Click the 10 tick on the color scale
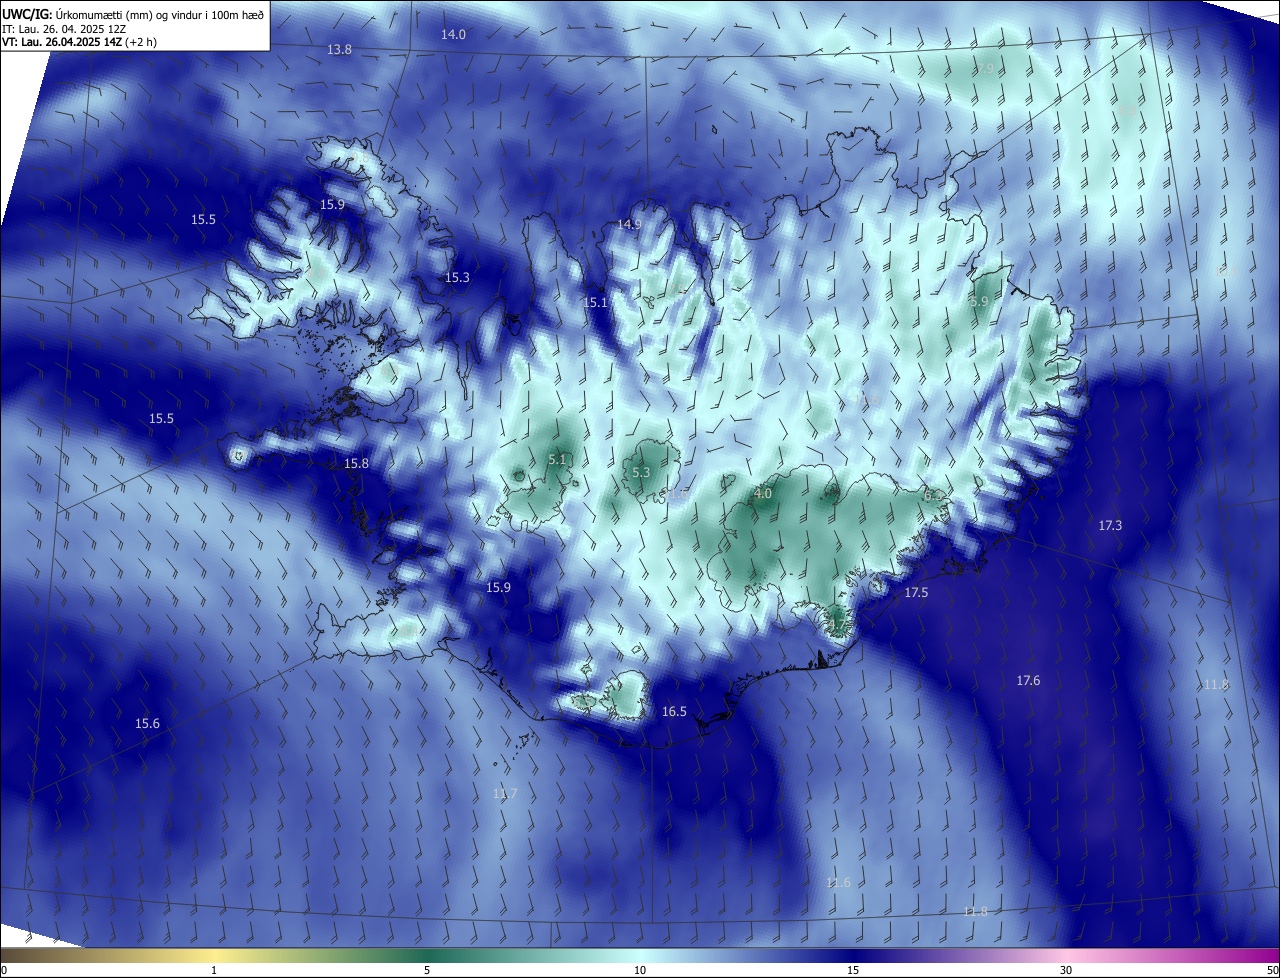 tap(640, 971)
